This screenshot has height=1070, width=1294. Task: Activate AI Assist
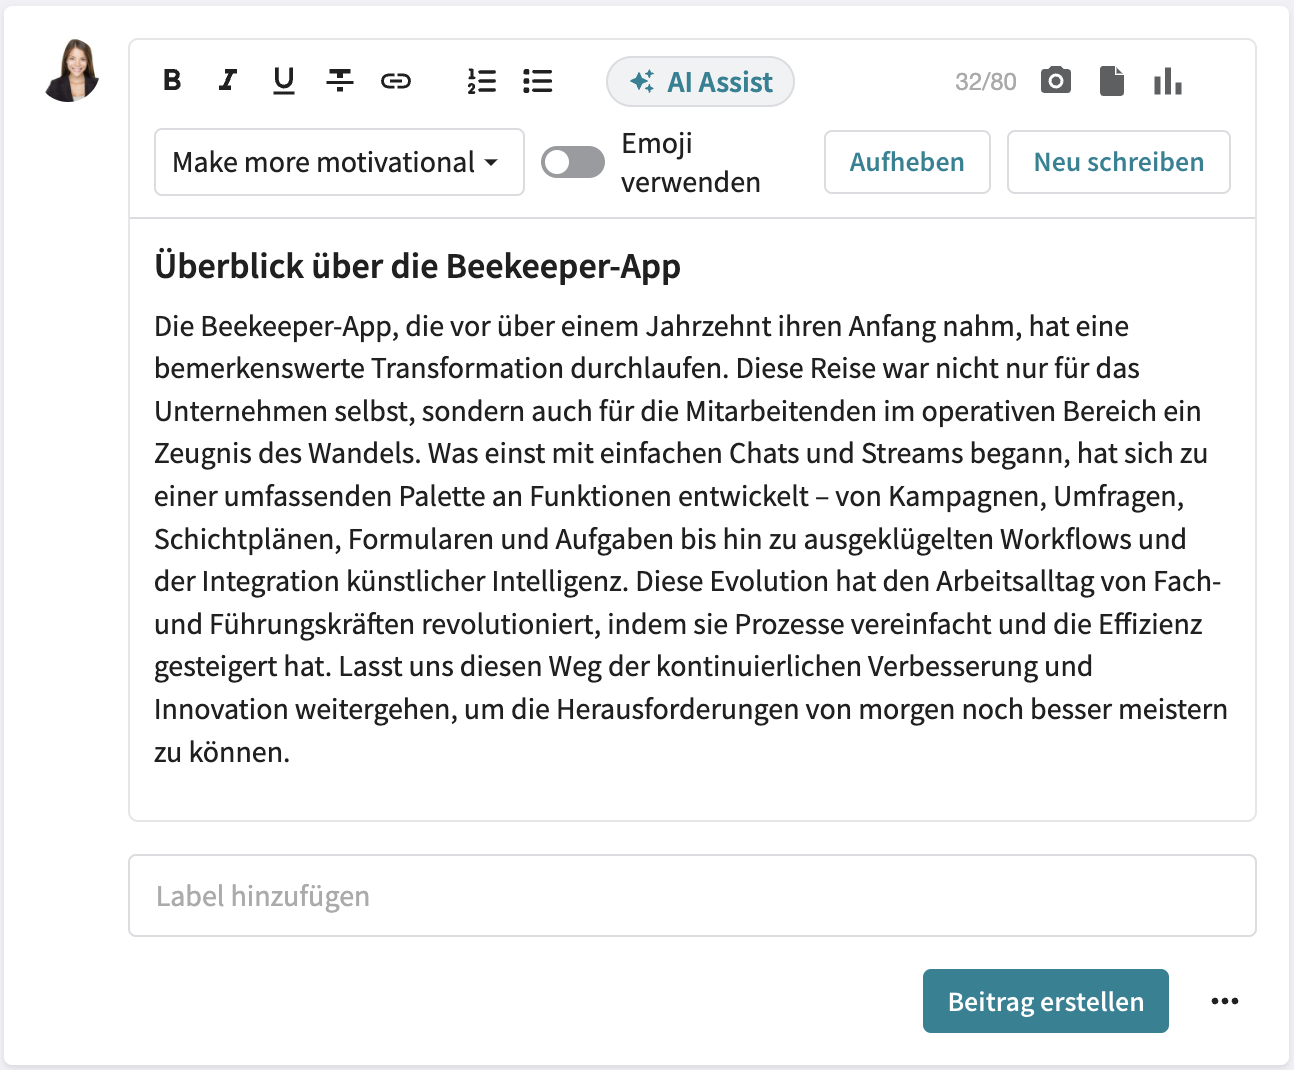coord(700,81)
